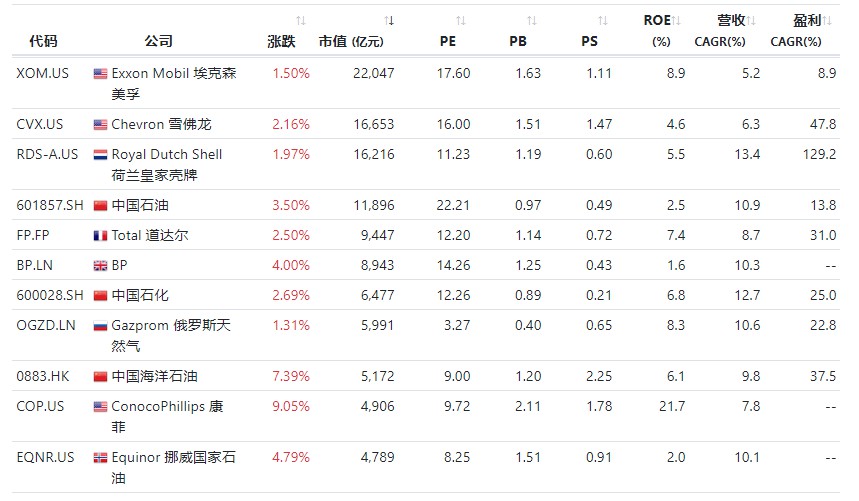Click the Netherlands flag beside Royal Dutch Shell
859x501 pixels.
100,155
